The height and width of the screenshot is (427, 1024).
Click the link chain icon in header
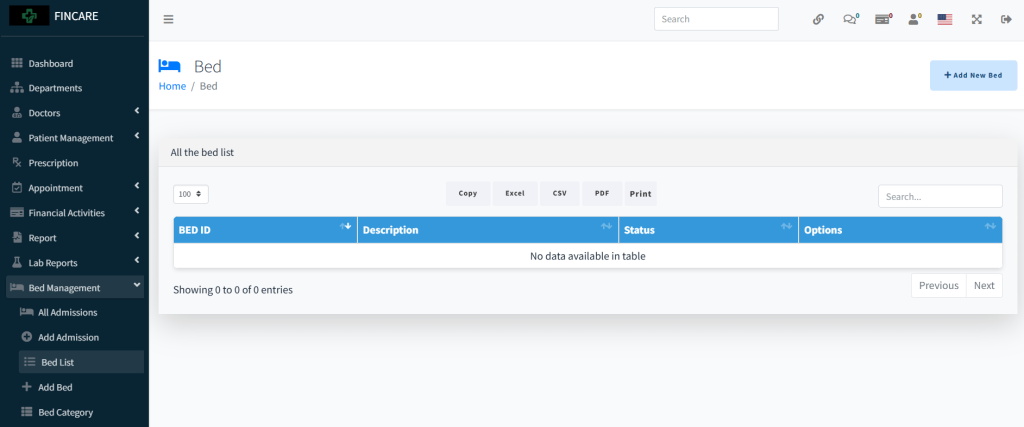click(x=818, y=19)
